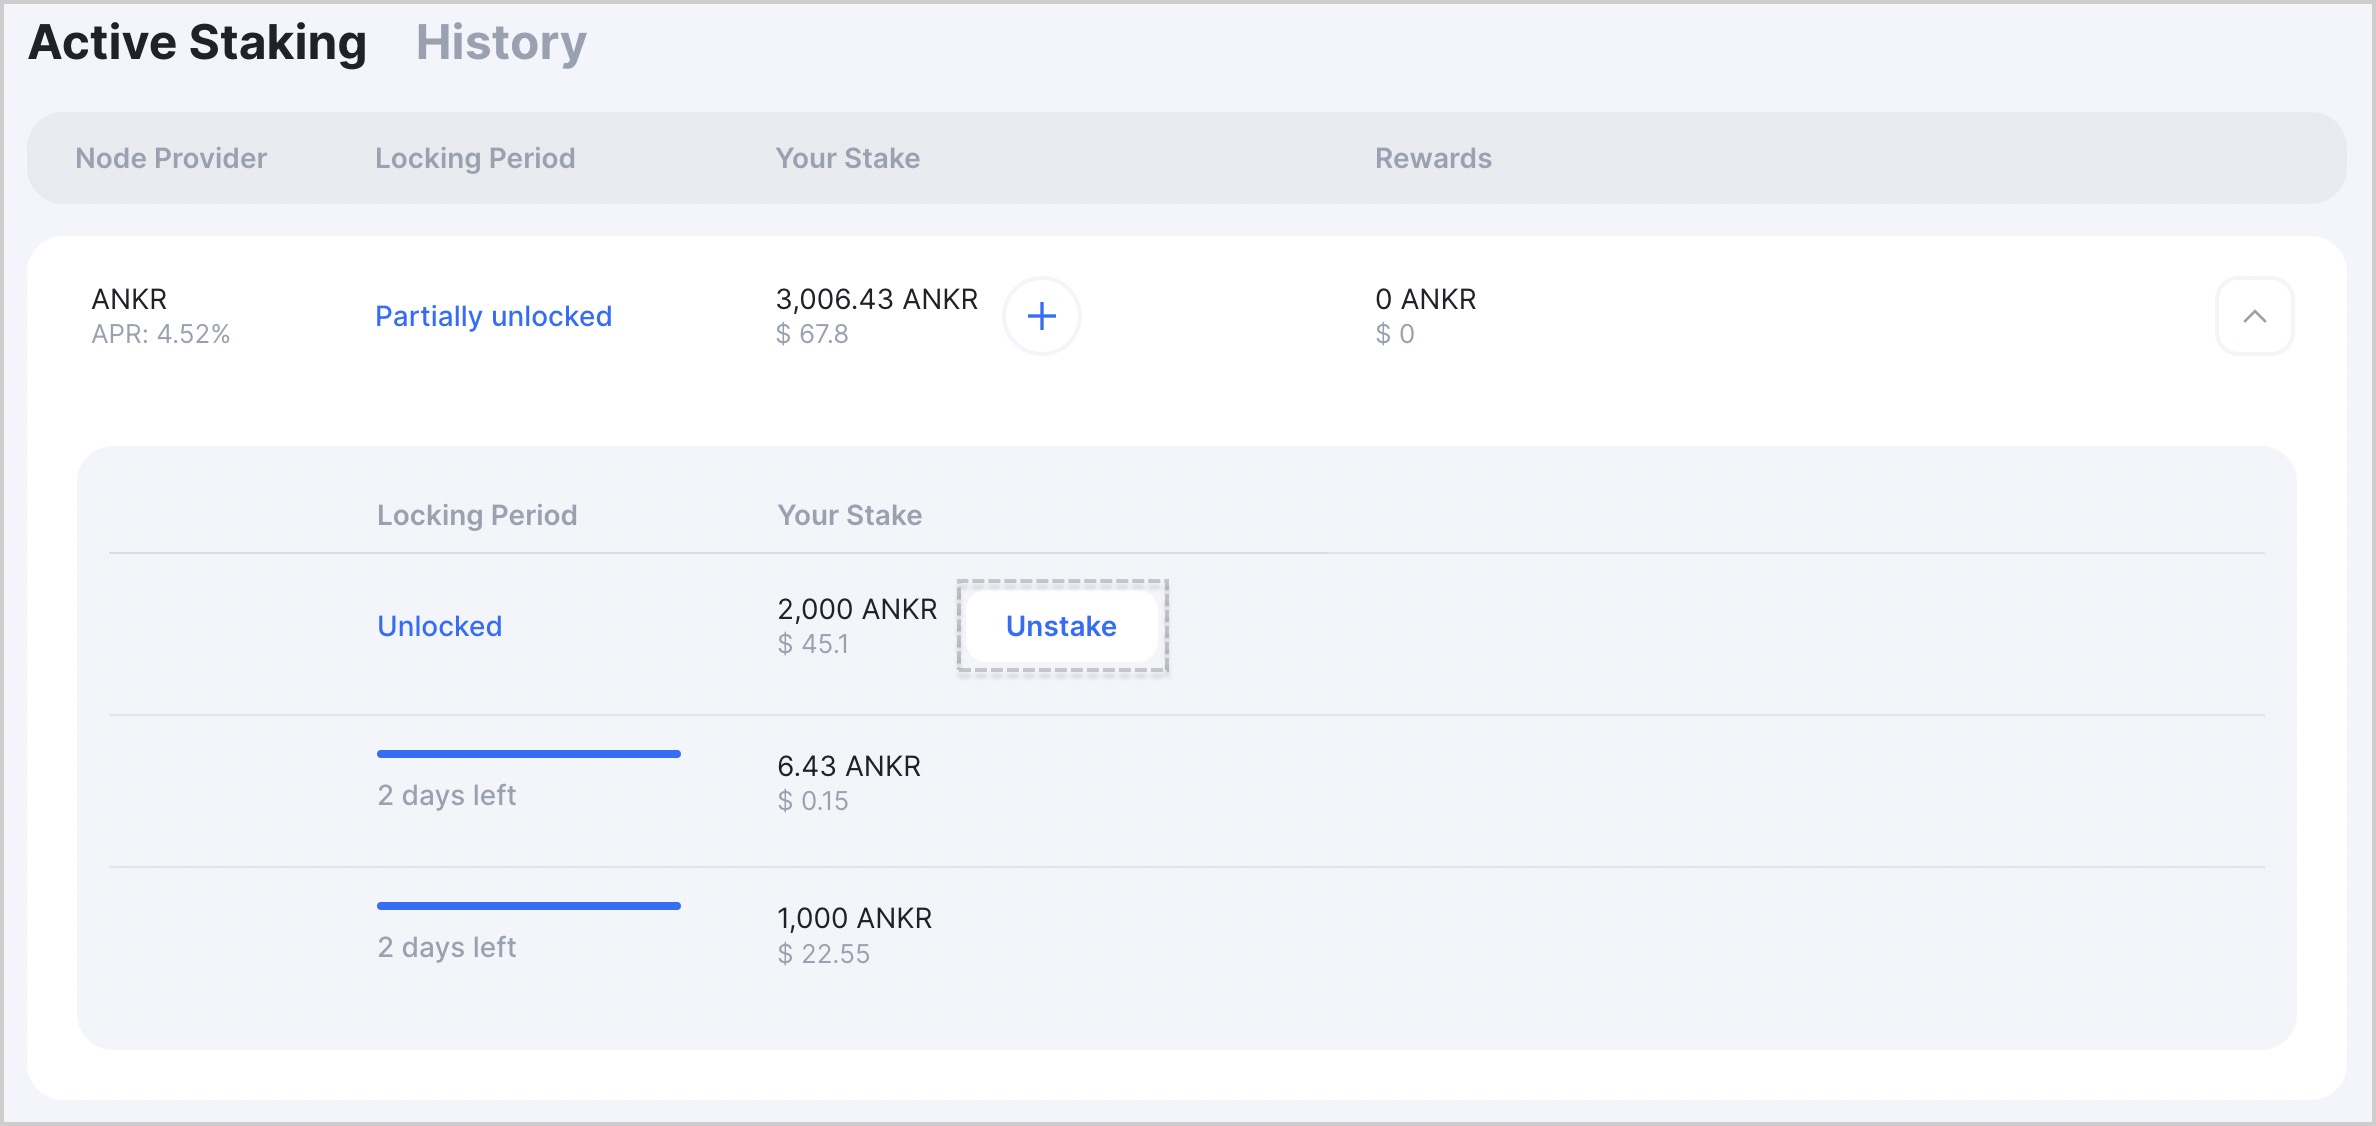Image resolution: width=2376 pixels, height=1126 pixels.
Task: Select the Partially unlocked status link
Action: point(493,316)
